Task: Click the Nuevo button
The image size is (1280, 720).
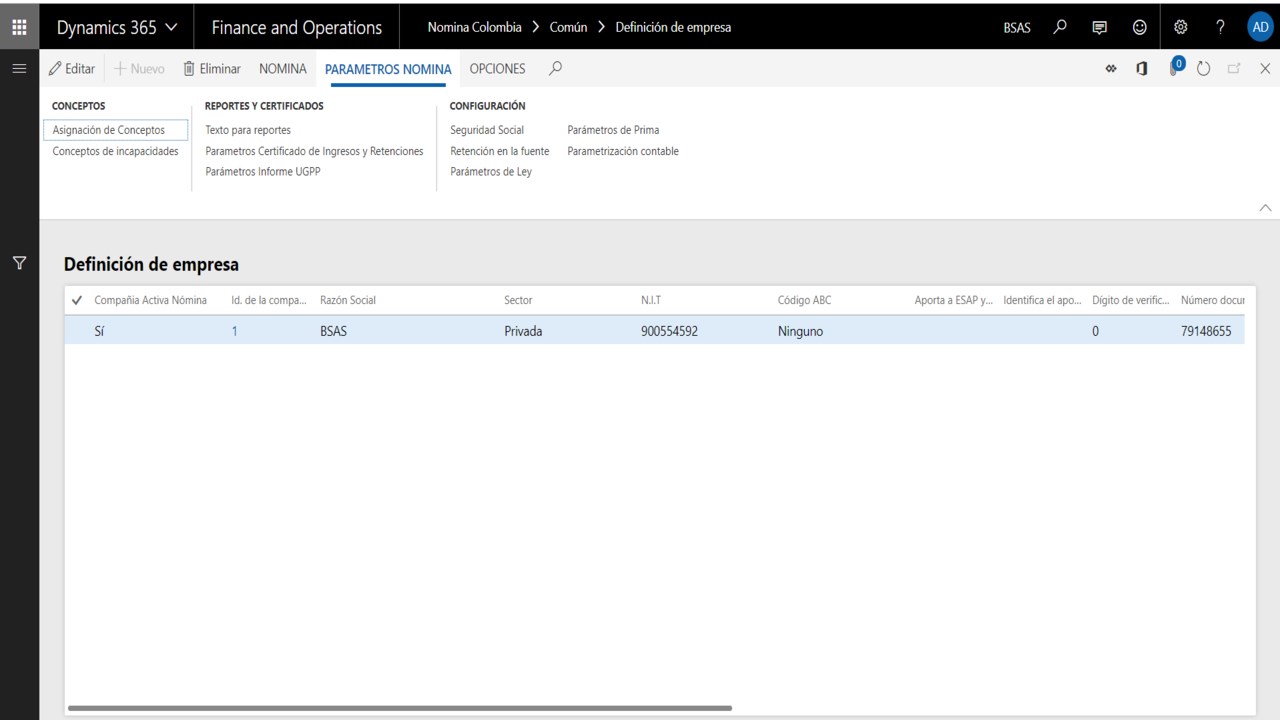Action: [x=139, y=69]
